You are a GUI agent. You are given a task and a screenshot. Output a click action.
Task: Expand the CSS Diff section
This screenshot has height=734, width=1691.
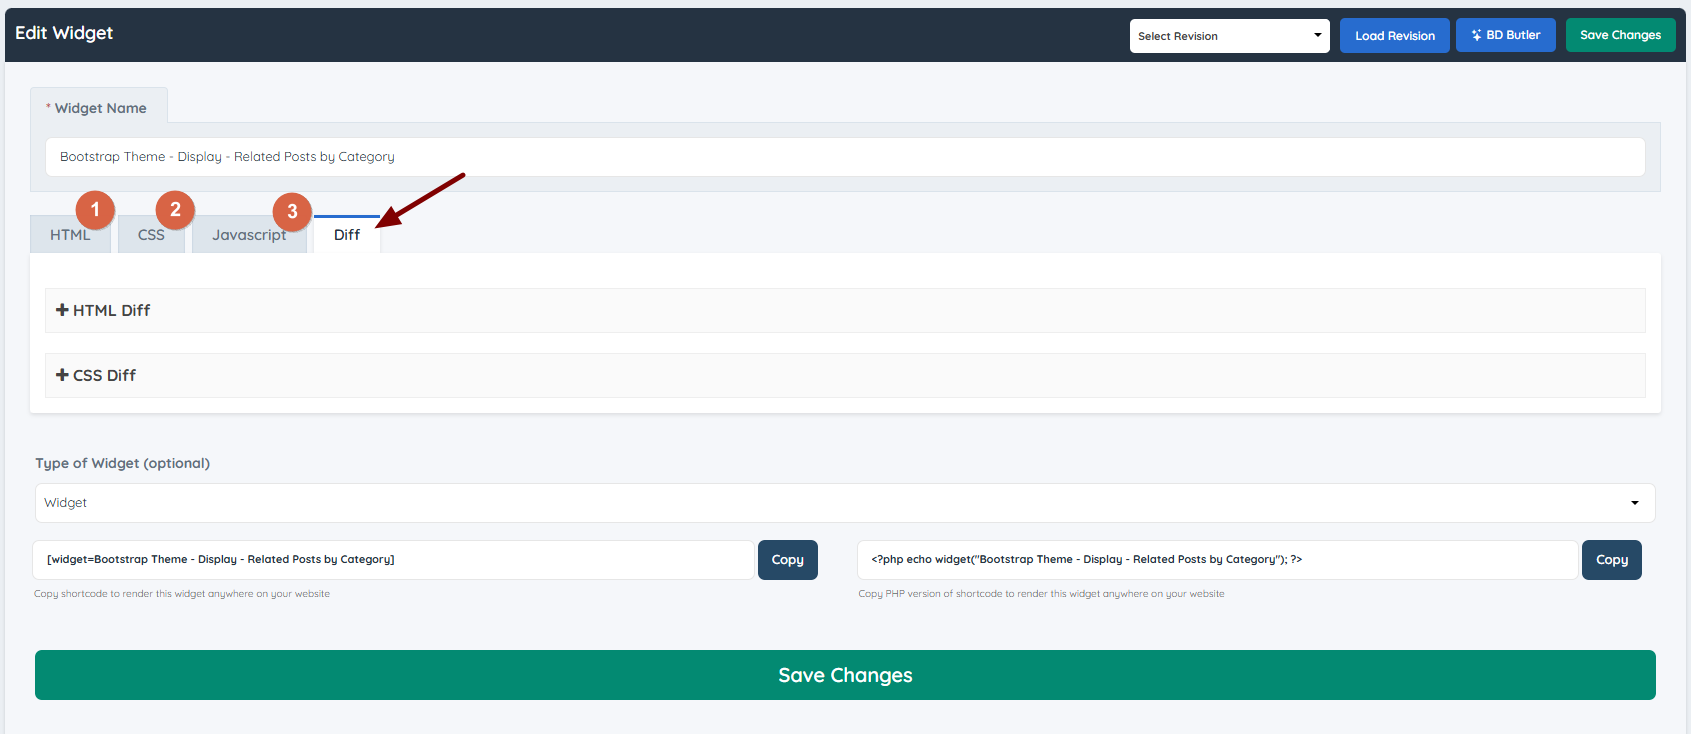pos(845,375)
